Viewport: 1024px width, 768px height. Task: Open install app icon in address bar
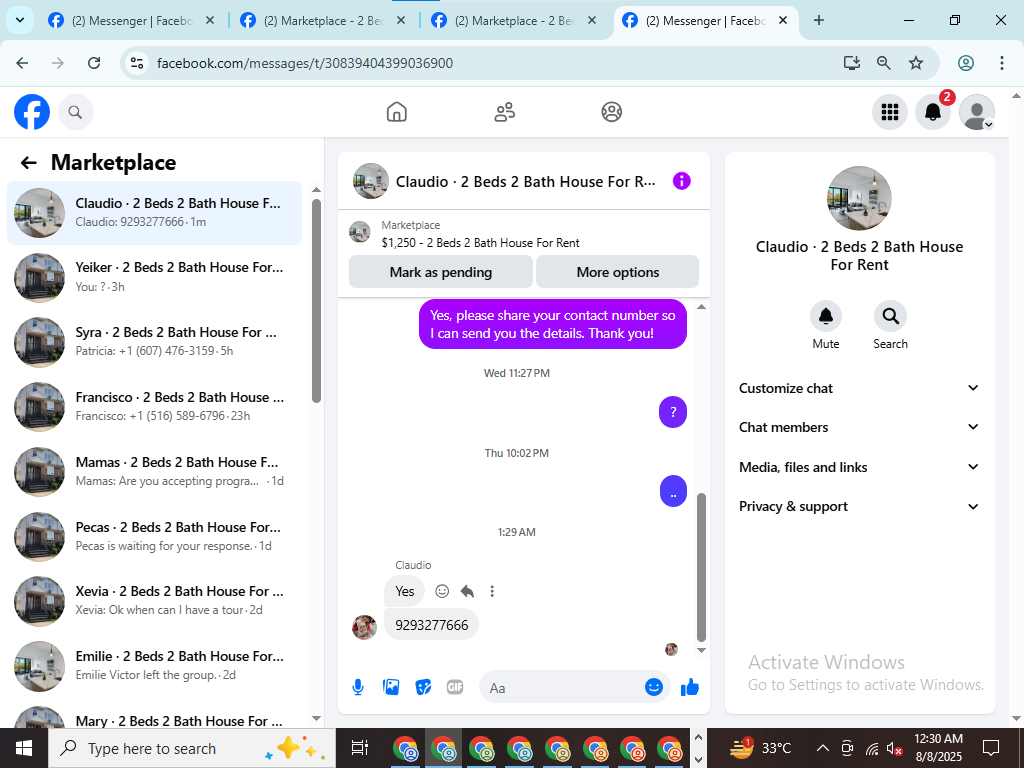pyautogui.click(x=851, y=63)
